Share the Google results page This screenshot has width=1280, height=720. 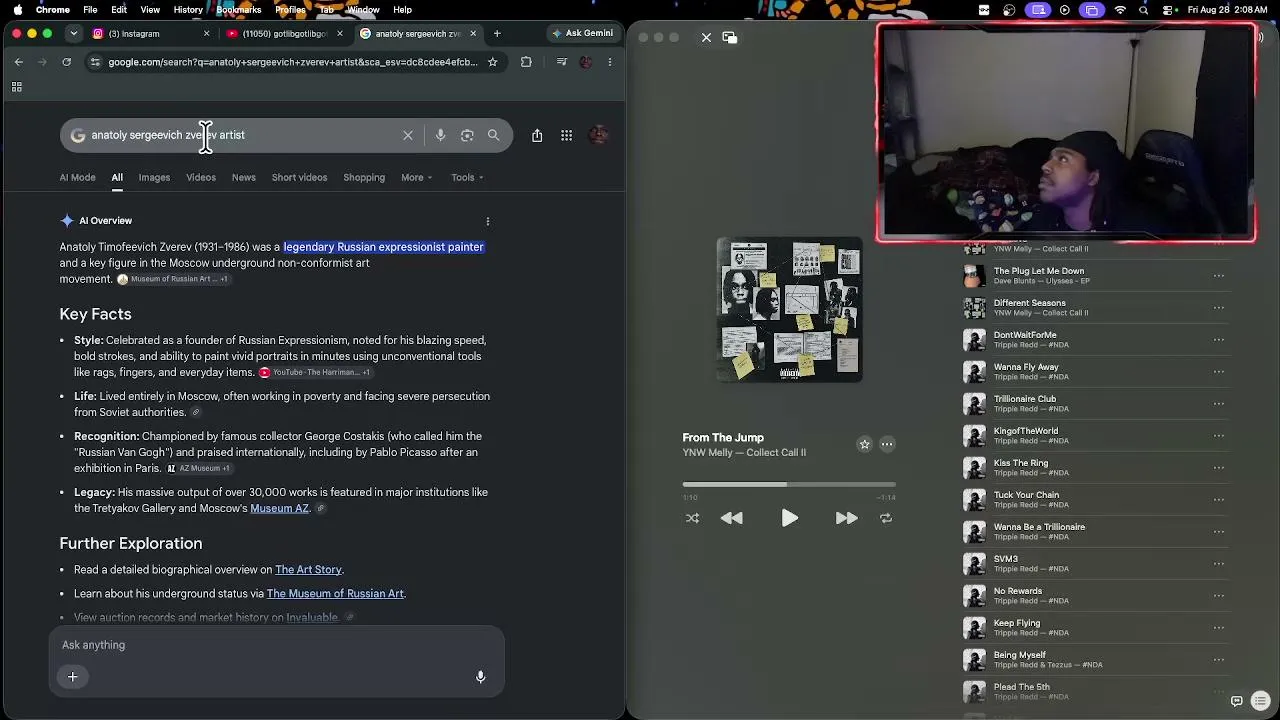pos(537,135)
